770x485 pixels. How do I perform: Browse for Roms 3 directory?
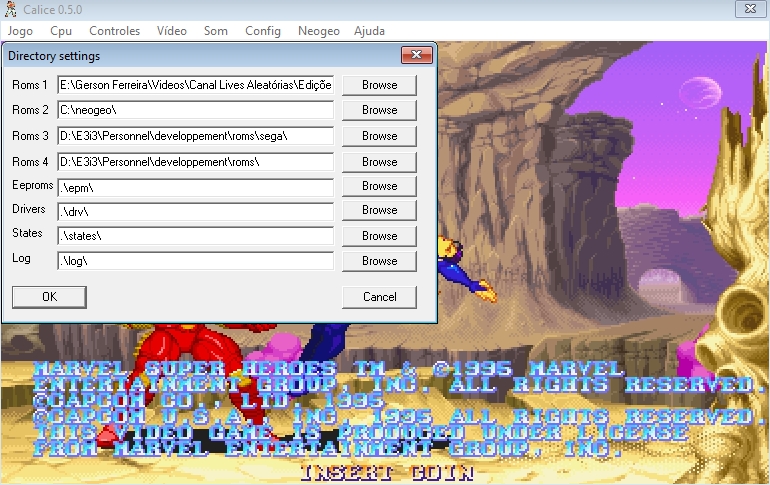[x=379, y=136]
